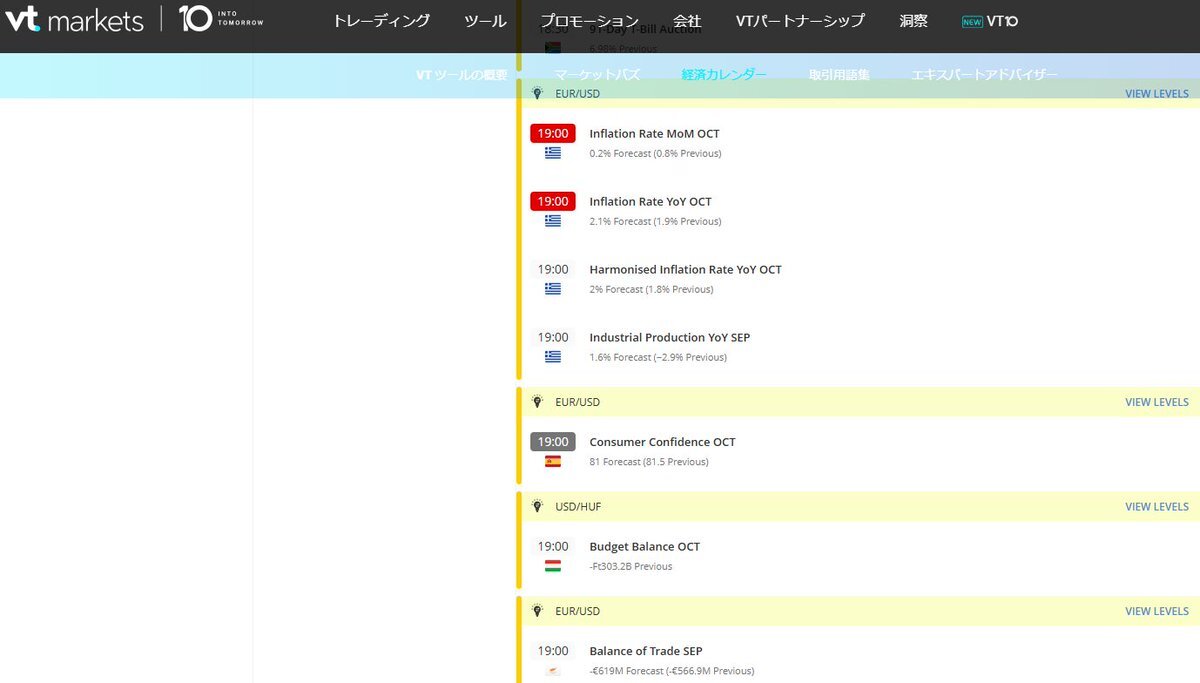Image resolution: width=1200 pixels, height=683 pixels.
Task: Click Greek flag under Inflation Rate YoY OCT
Action: 553,221
